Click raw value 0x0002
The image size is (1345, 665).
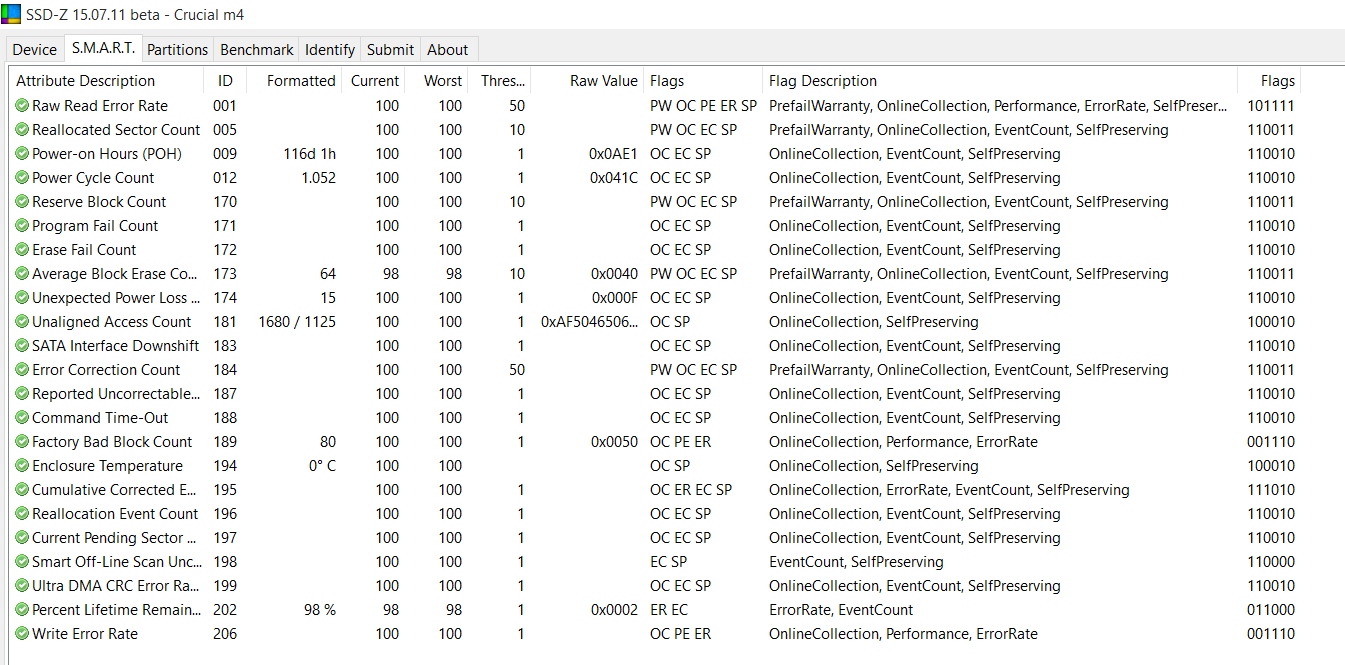[613, 610]
